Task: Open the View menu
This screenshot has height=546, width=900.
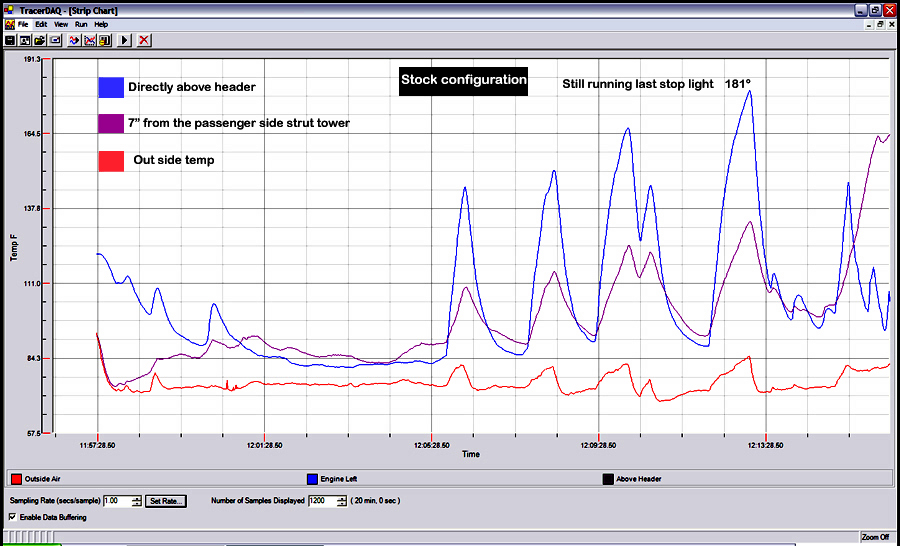Action: (x=61, y=23)
